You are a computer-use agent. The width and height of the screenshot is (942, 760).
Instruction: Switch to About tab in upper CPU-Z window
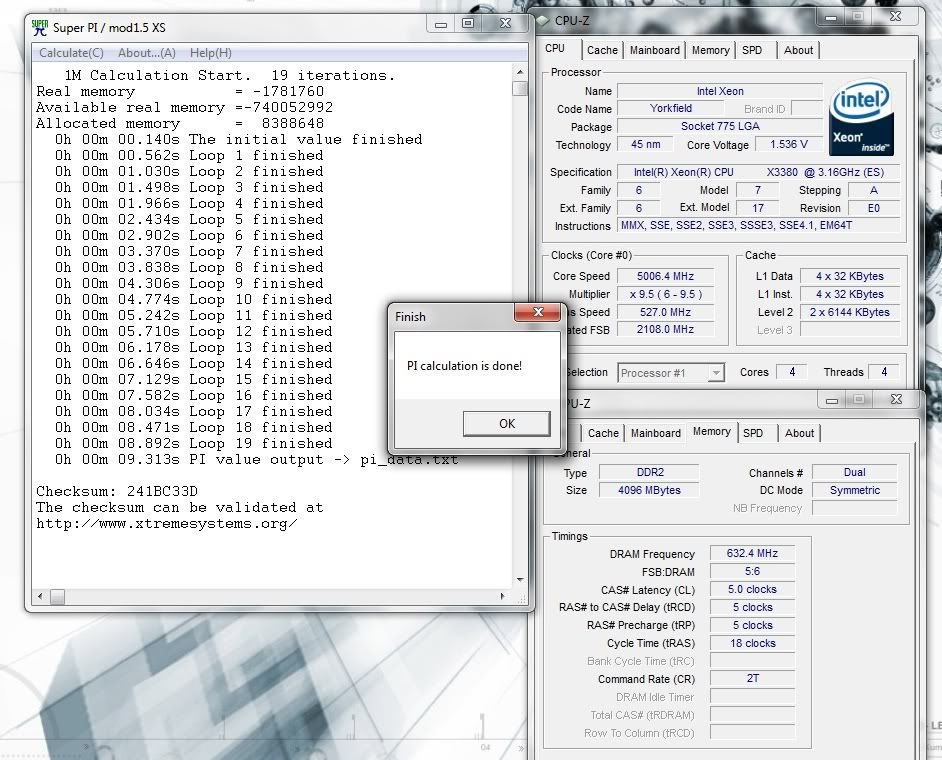coord(798,50)
